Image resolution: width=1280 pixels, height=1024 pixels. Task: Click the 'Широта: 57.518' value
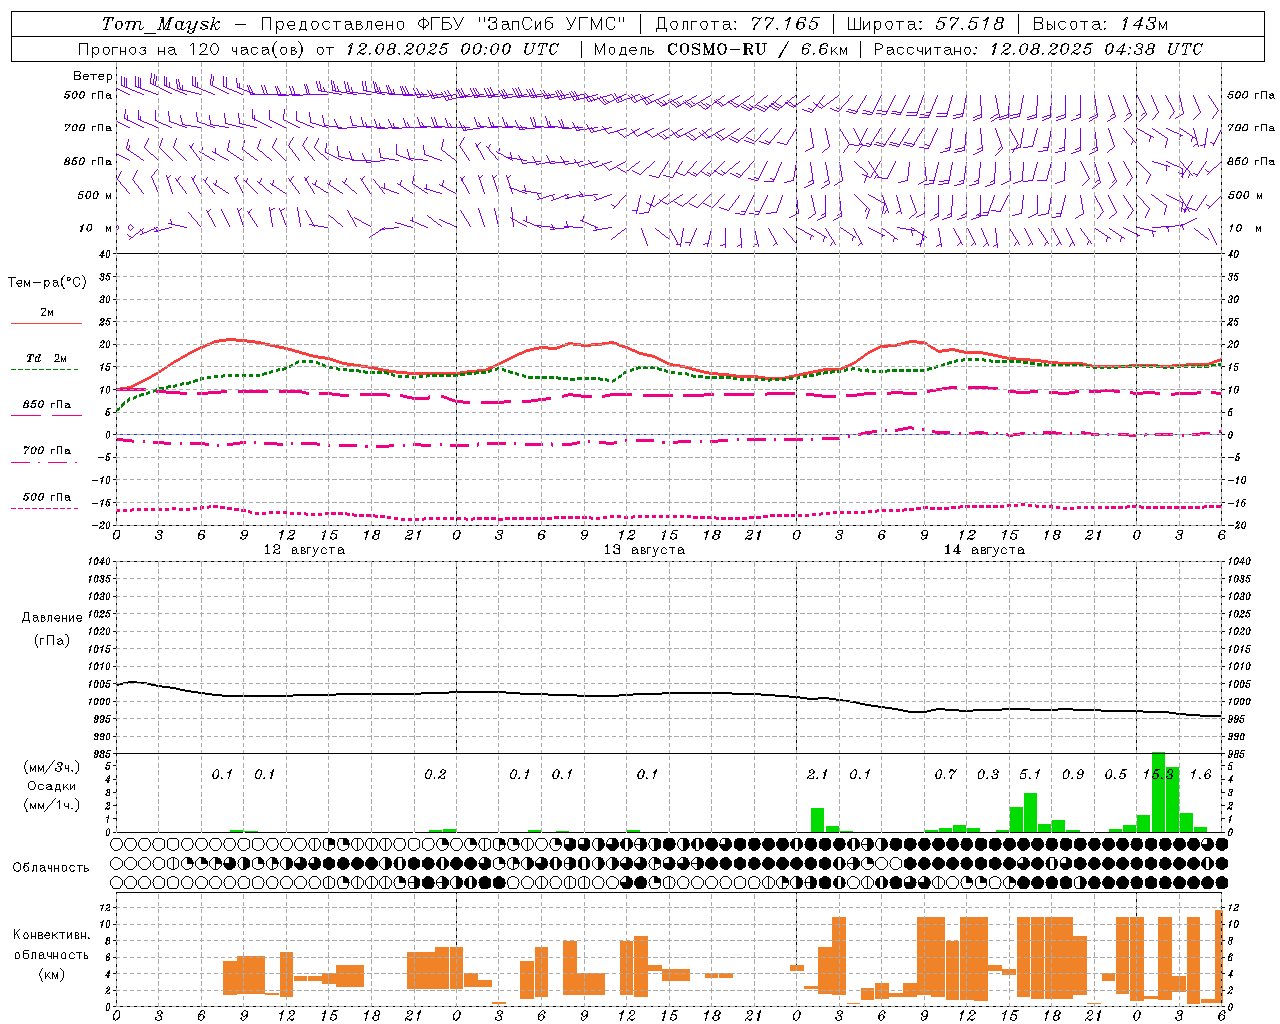point(925,24)
